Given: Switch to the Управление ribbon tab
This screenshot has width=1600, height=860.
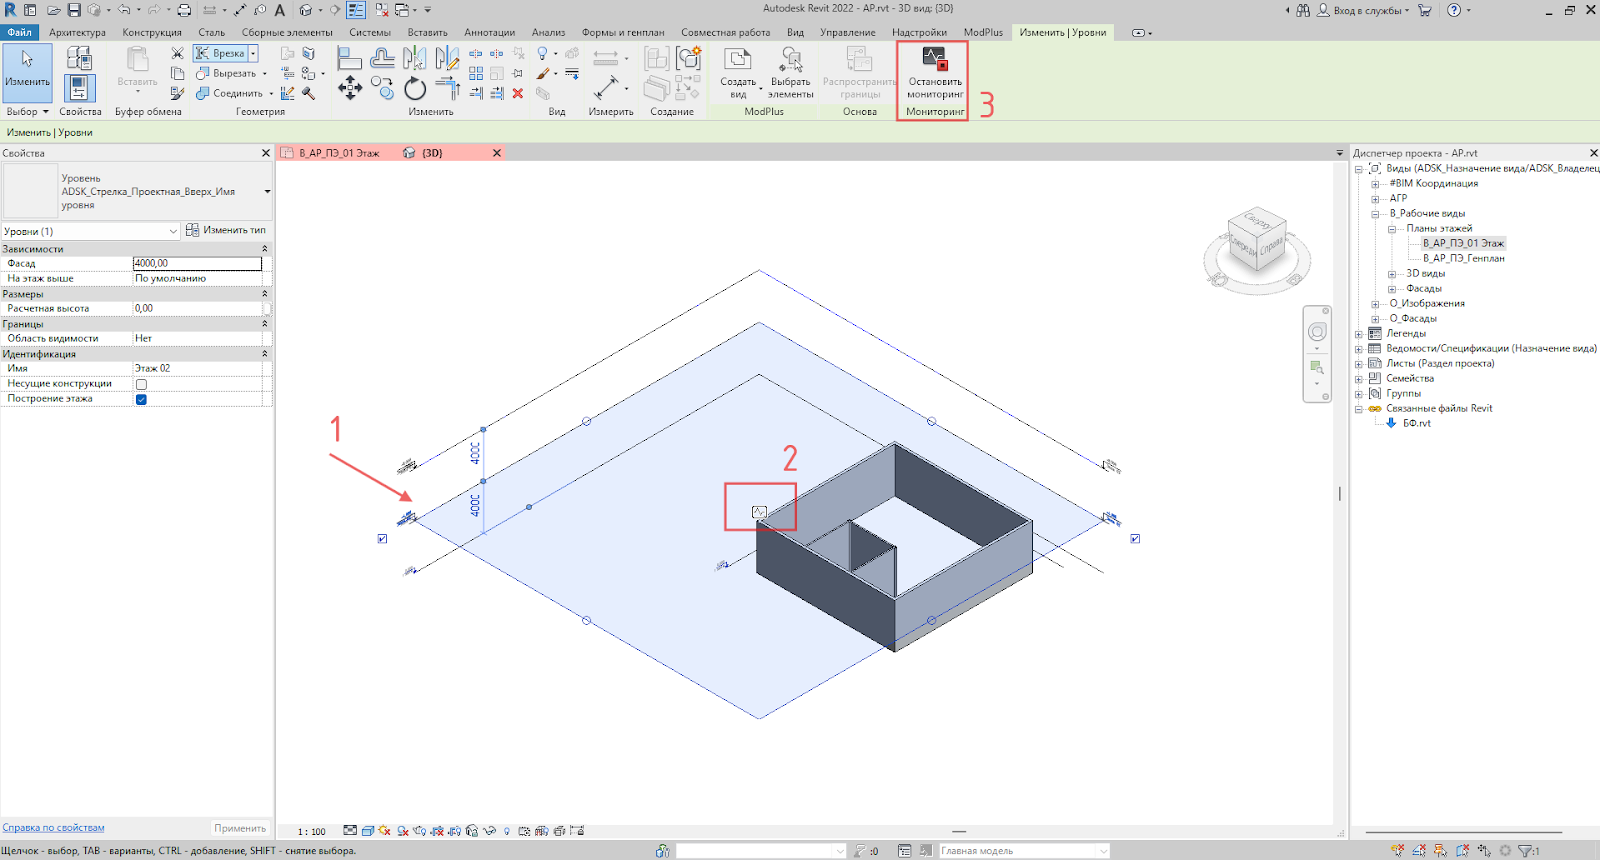Looking at the screenshot, I should [847, 32].
